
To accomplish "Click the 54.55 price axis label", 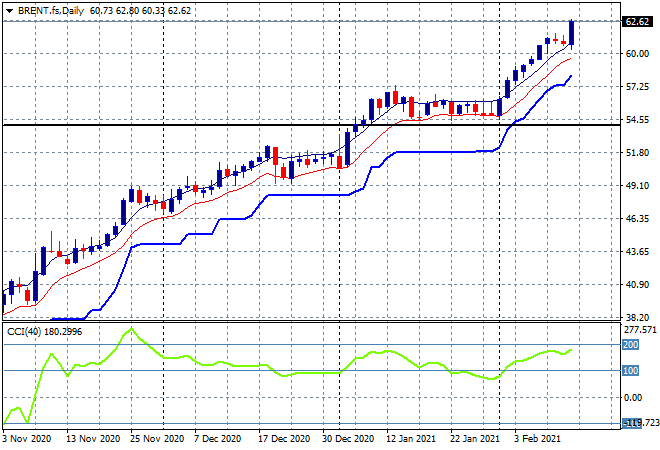I will click(637, 120).
